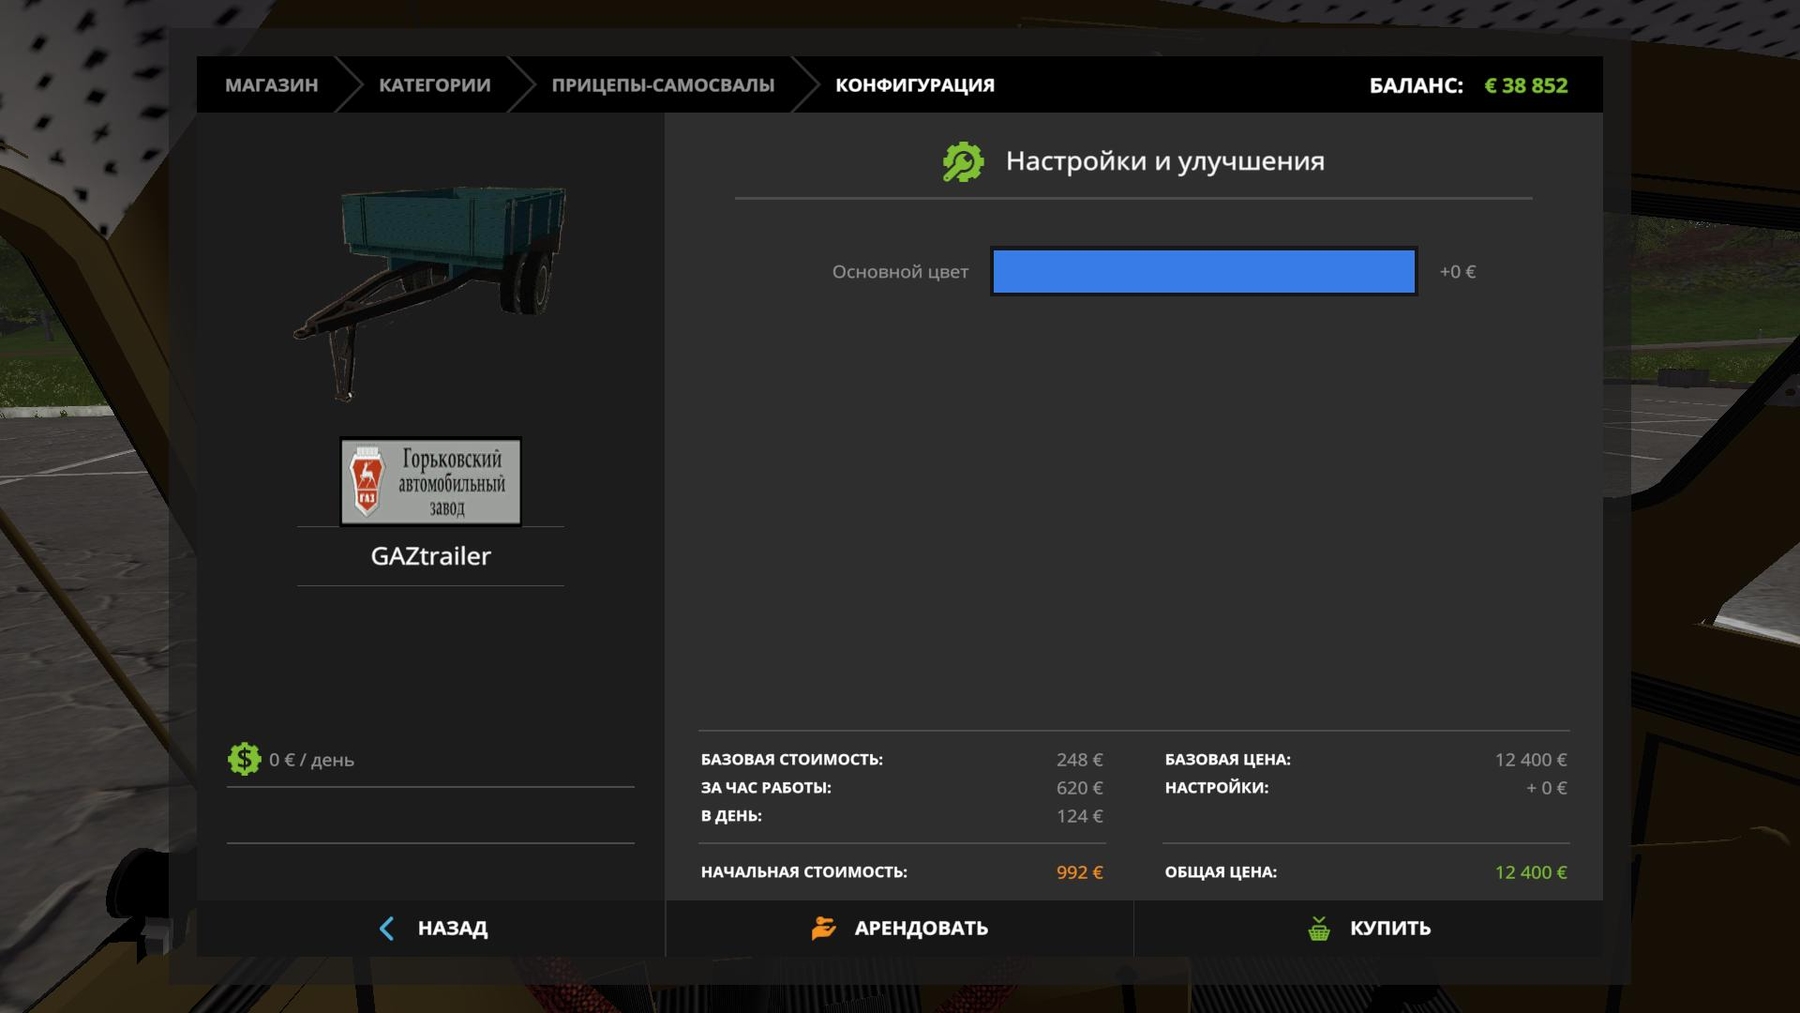Click the green dollar daily cost icon
The image size is (1800, 1013).
(244, 760)
